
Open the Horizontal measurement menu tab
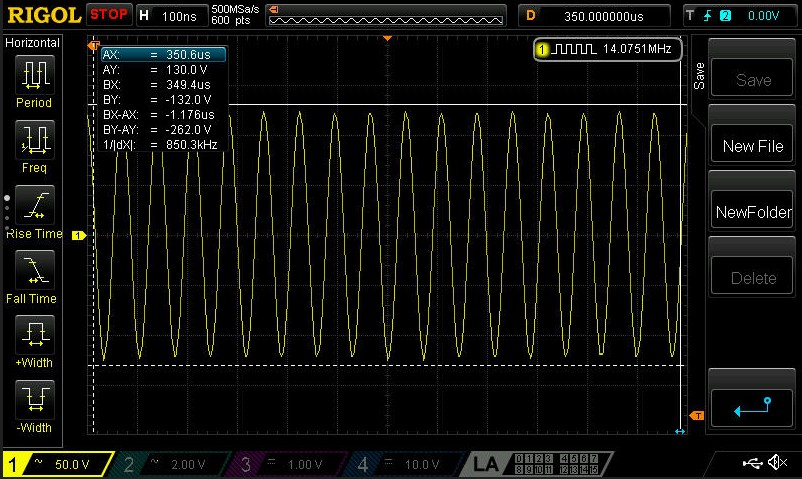[33, 43]
